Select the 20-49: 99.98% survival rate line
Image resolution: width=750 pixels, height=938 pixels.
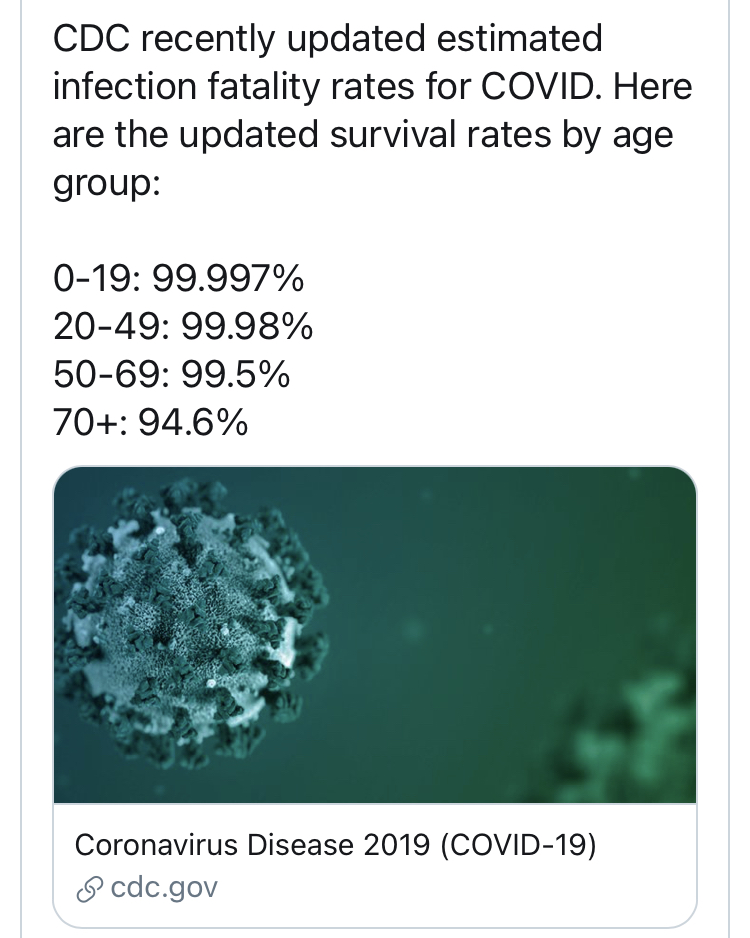pyautogui.click(x=182, y=327)
